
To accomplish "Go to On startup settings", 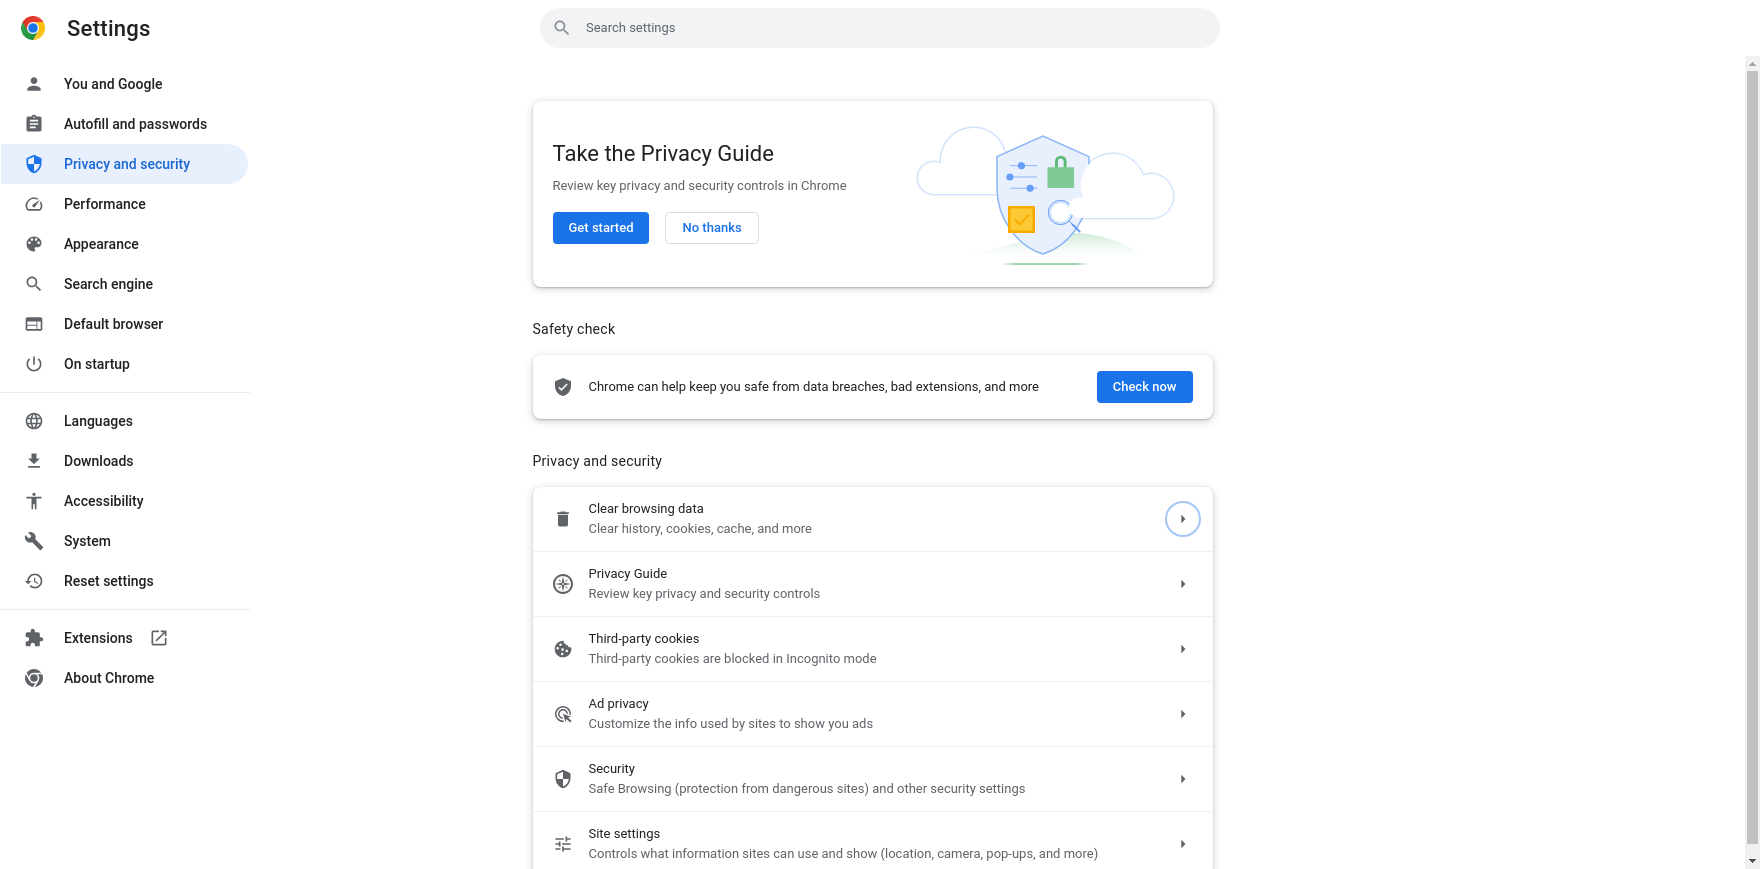I will pos(124,364).
